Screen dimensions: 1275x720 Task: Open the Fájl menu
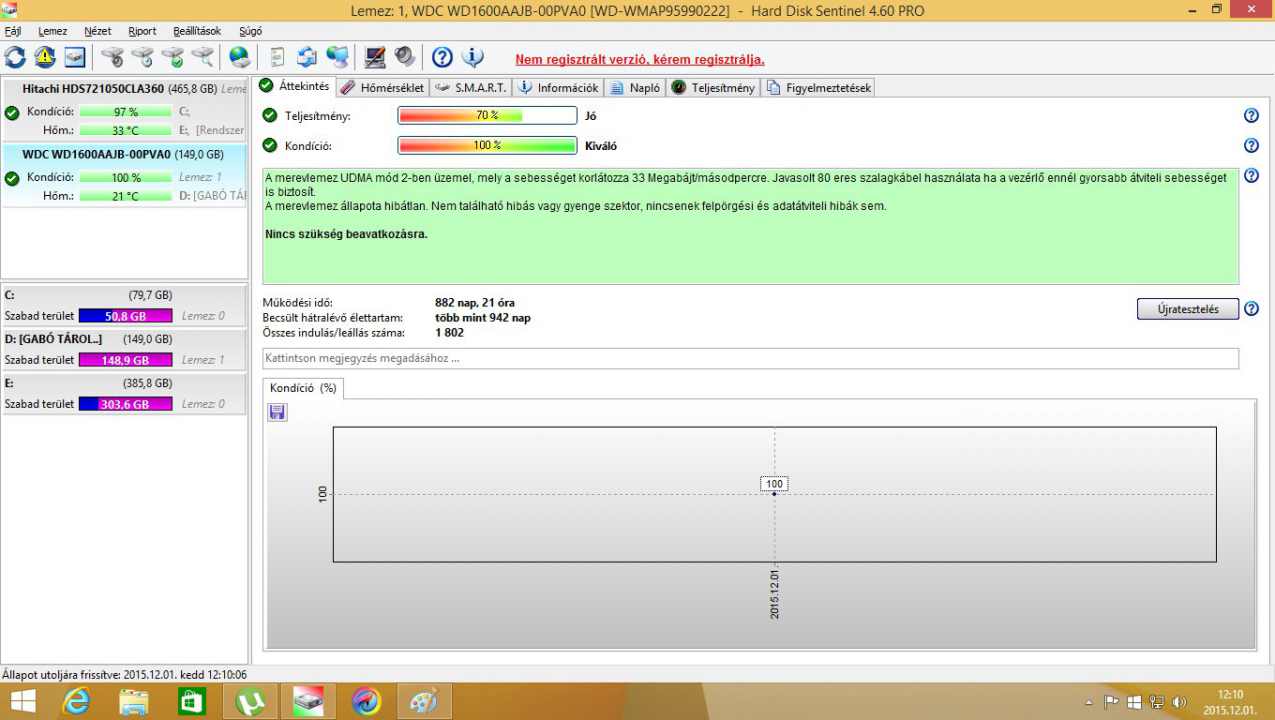pyautogui.click(x=13, y=31)
